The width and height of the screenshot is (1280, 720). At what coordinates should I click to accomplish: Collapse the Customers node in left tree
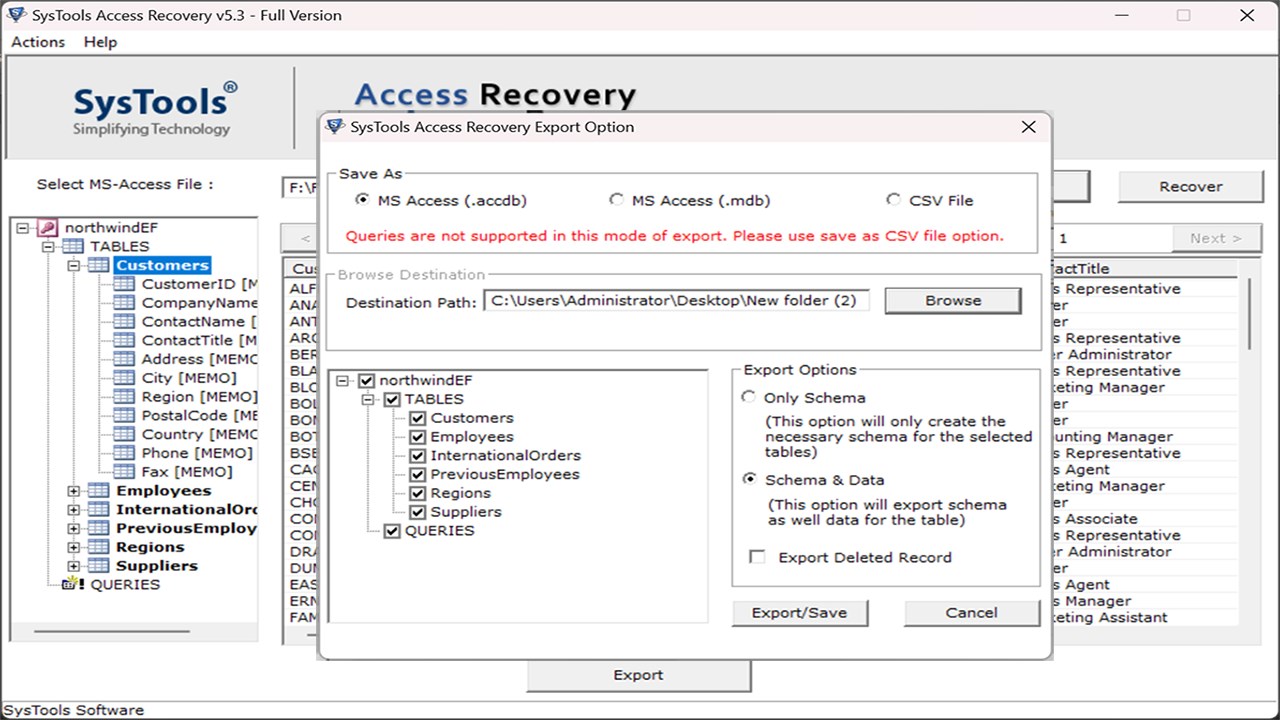pos(73,266)
